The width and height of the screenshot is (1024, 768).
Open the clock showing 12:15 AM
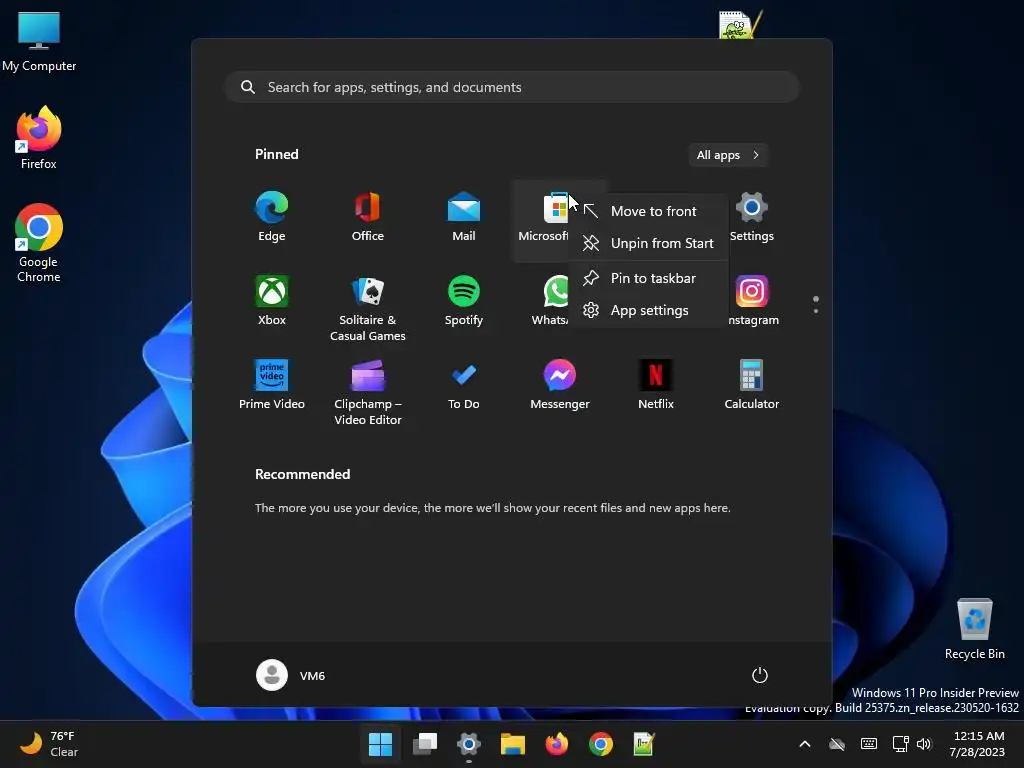point(977,744)
